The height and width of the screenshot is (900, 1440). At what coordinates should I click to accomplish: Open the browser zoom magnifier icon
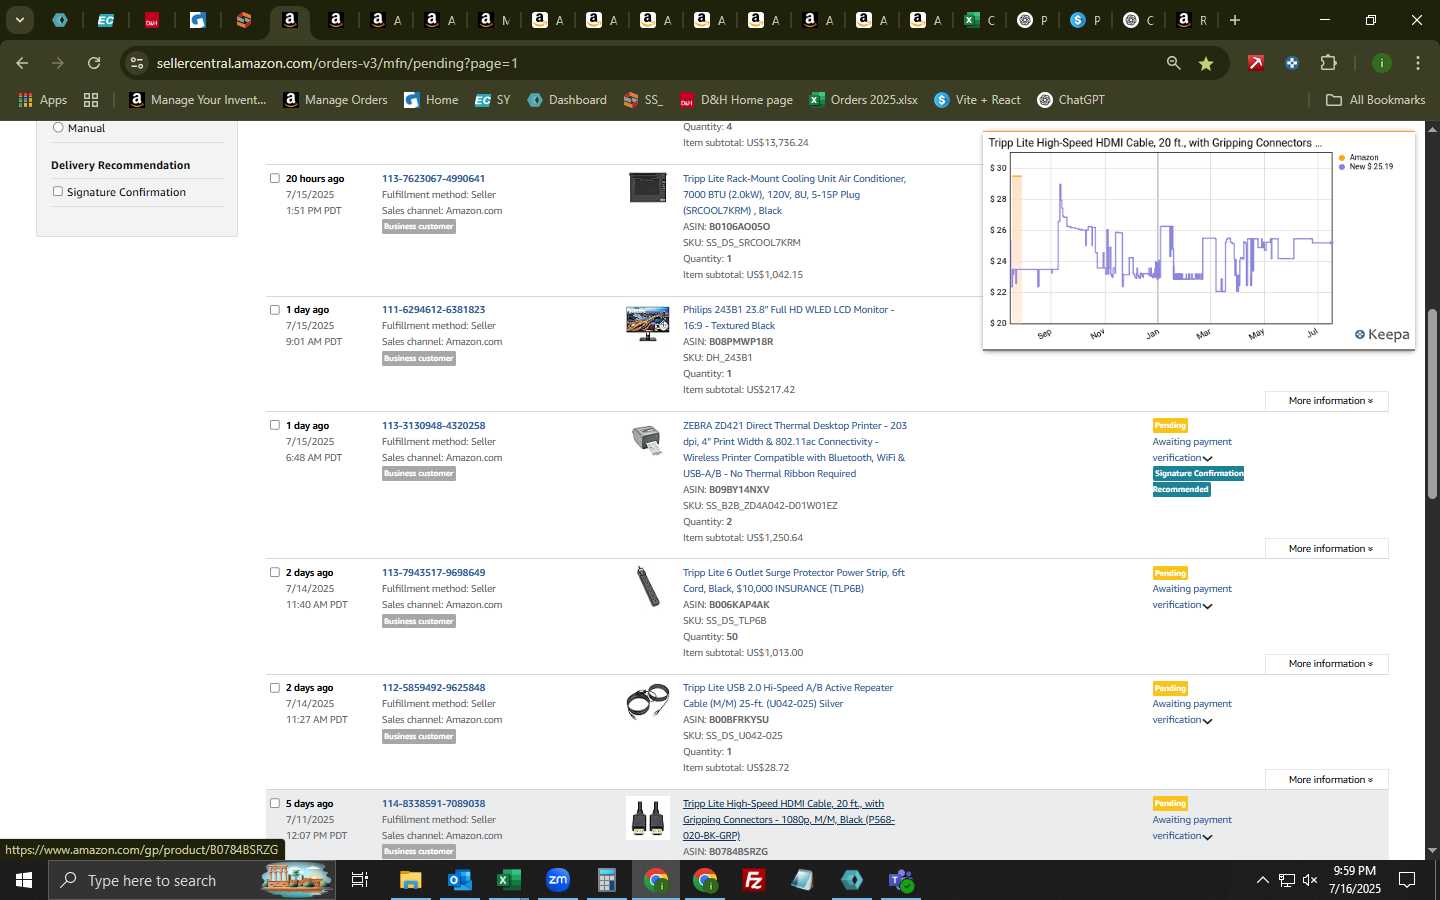click(x=1173, y=63)
